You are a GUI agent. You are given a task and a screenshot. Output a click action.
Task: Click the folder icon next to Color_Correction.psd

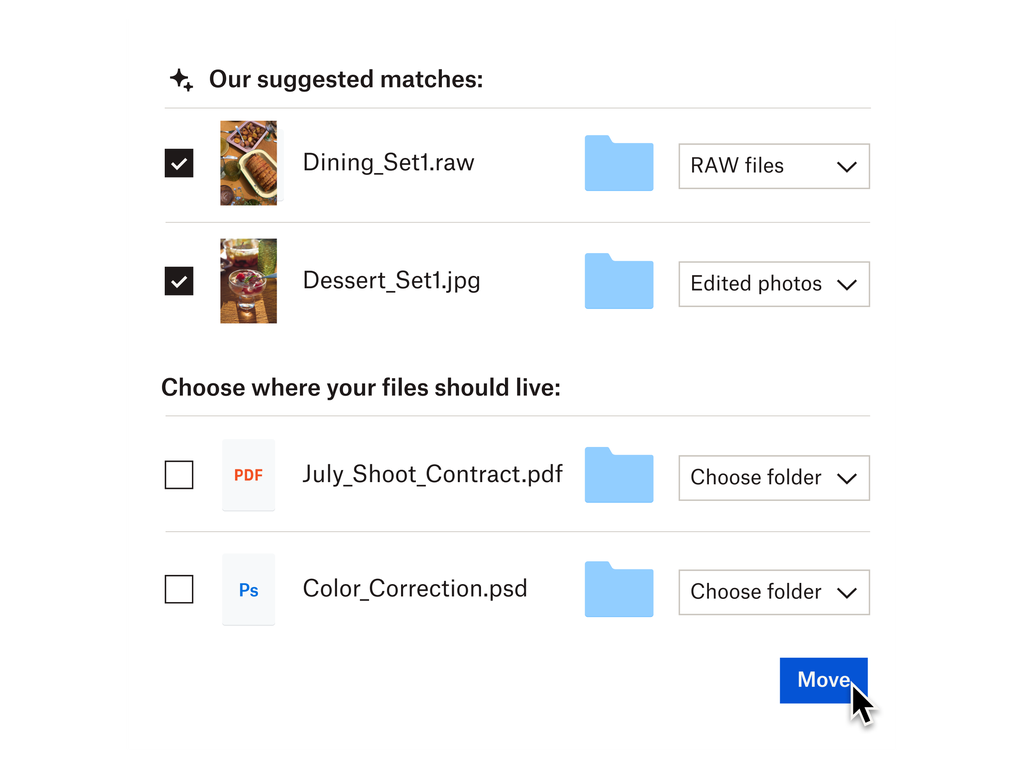pyautogui.click(x=618, y=591)
